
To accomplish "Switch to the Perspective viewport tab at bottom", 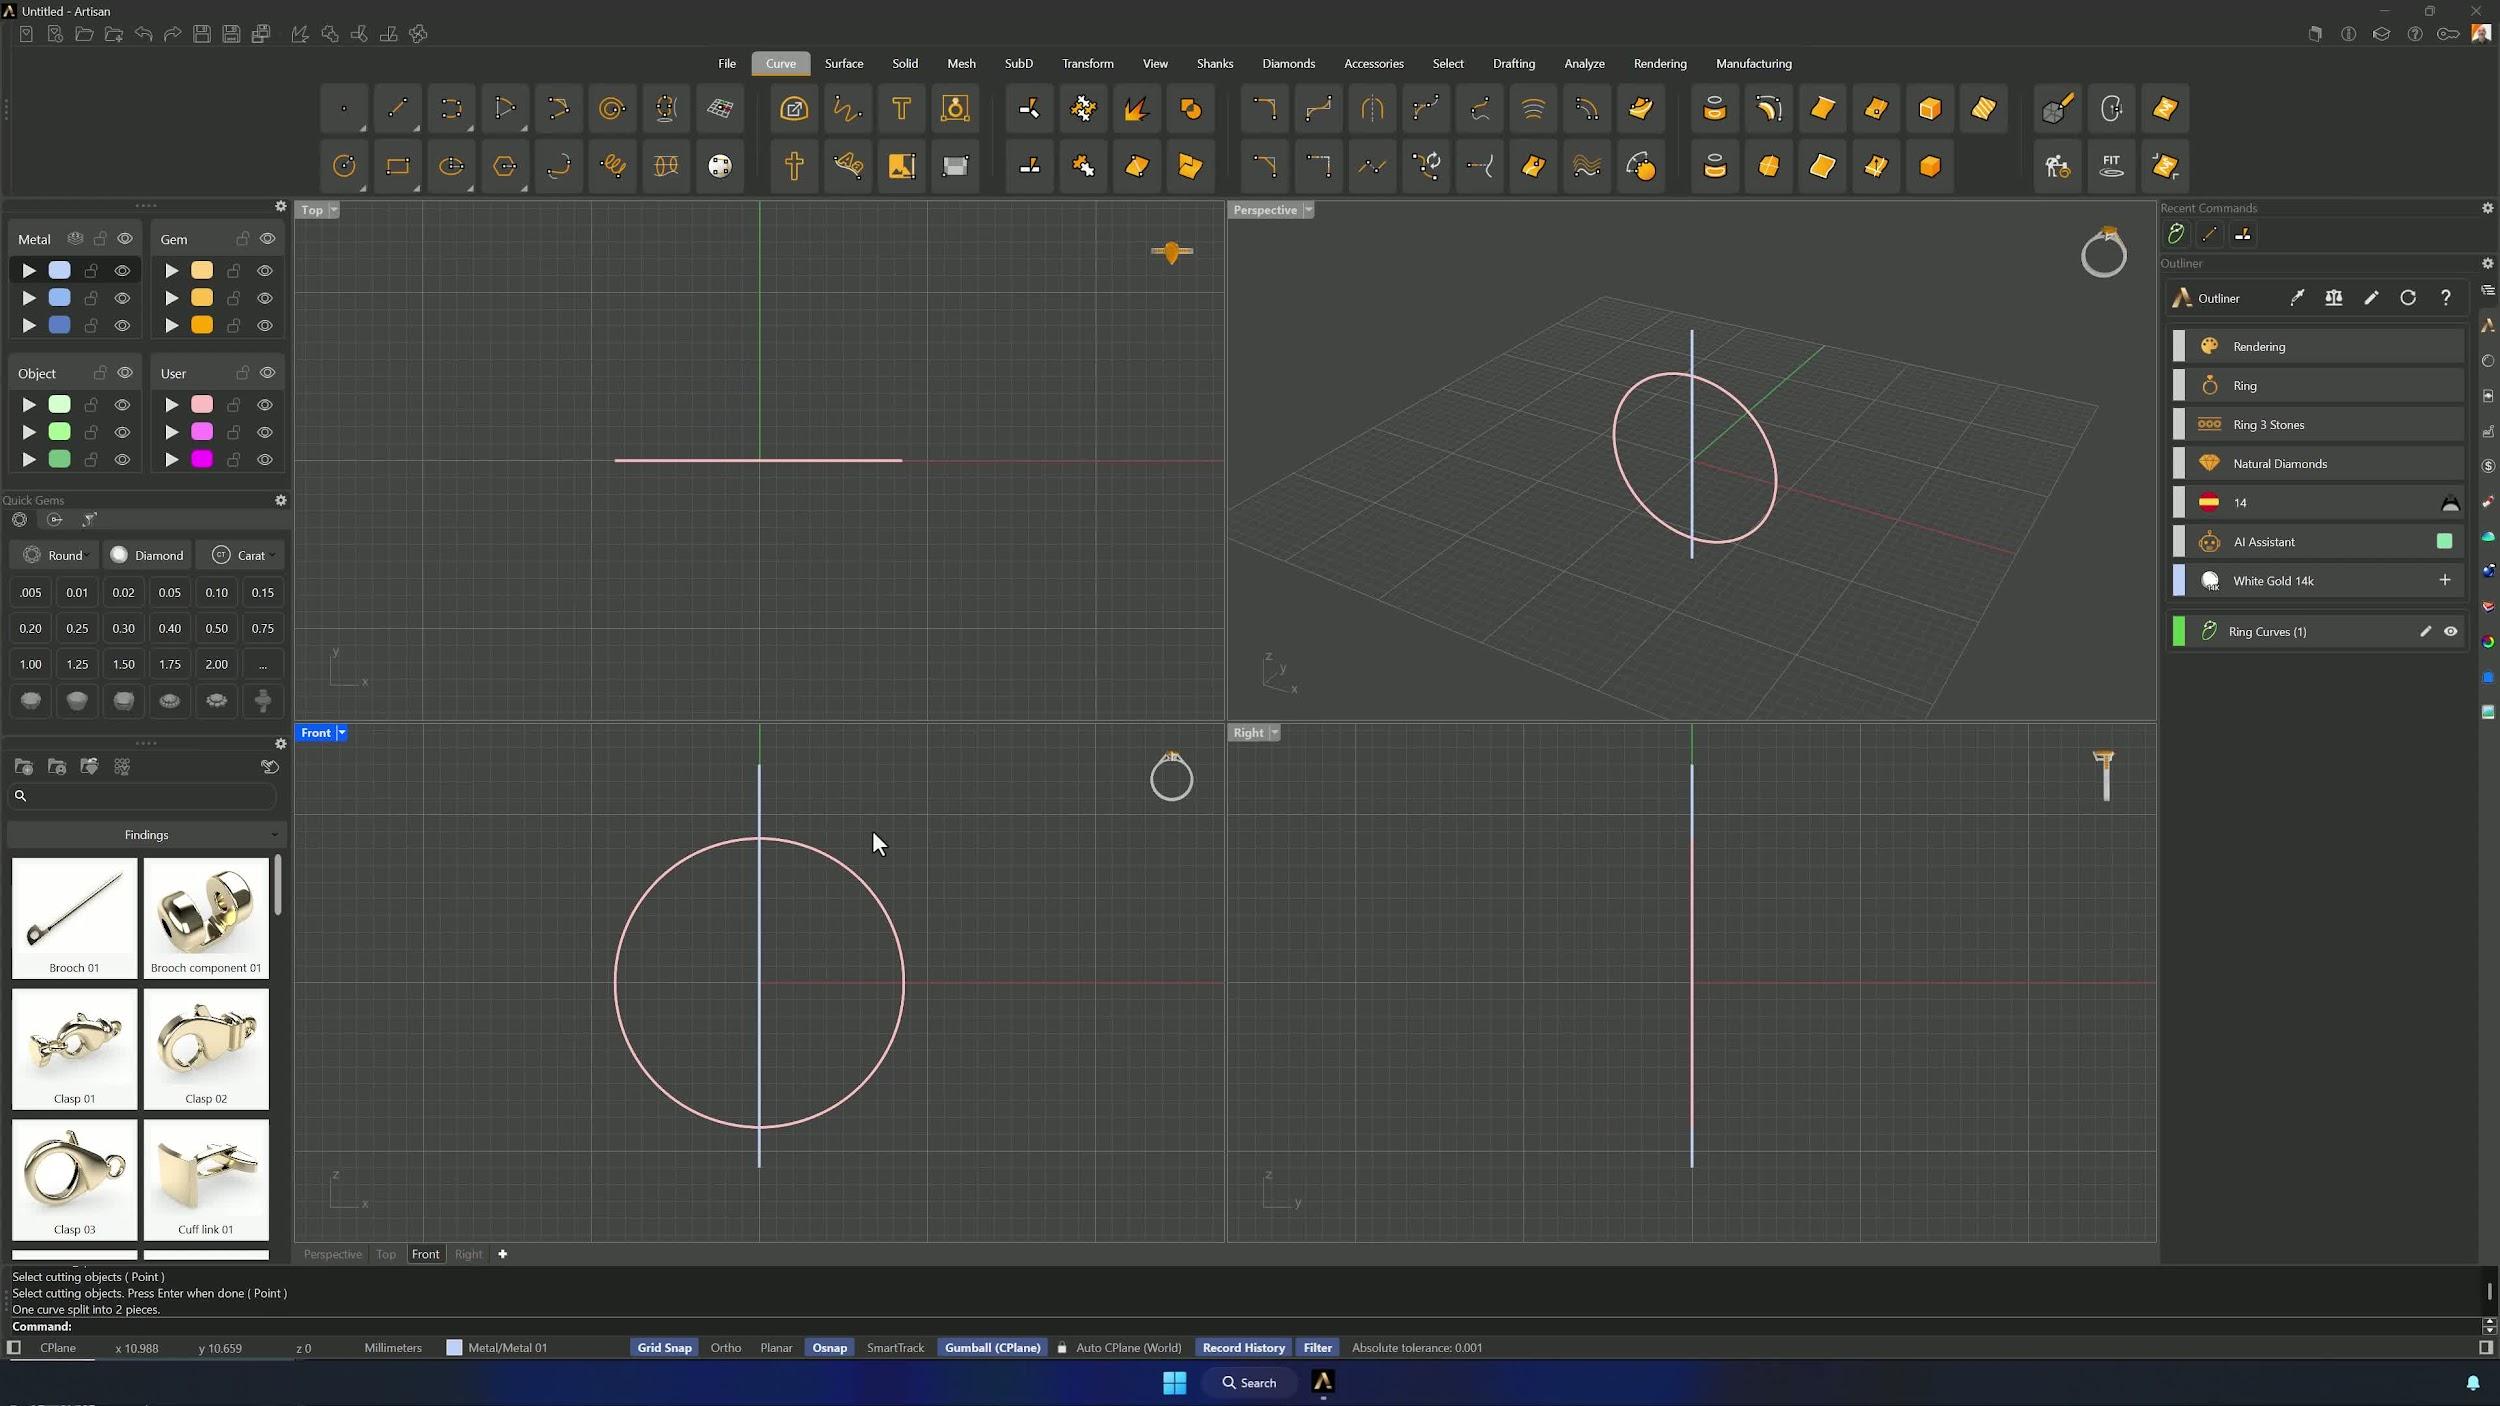I will click(x=332, y=1254).
